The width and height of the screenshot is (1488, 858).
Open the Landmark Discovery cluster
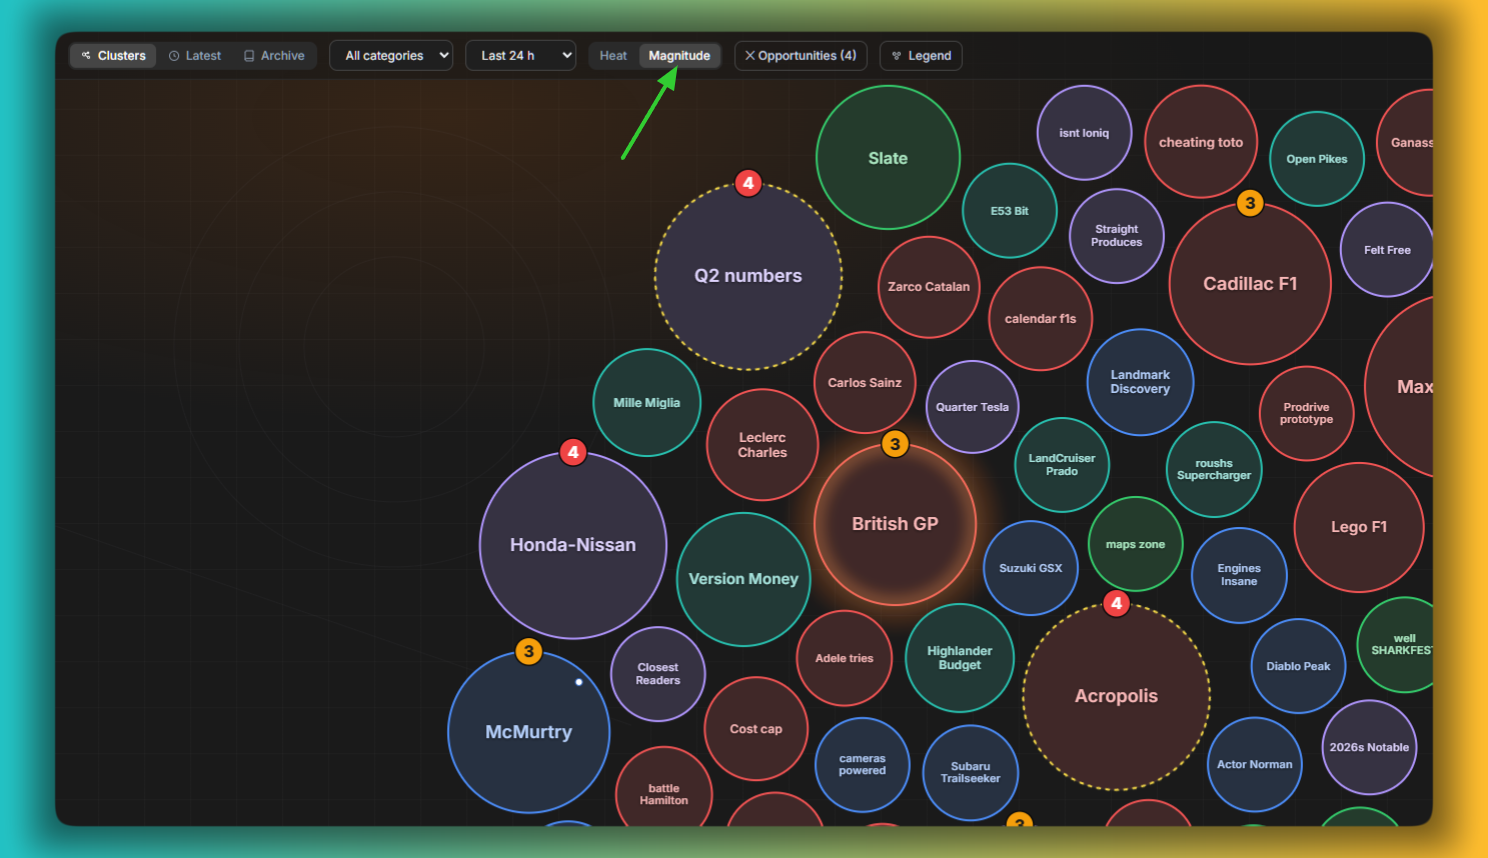(x=1140, y=382)
